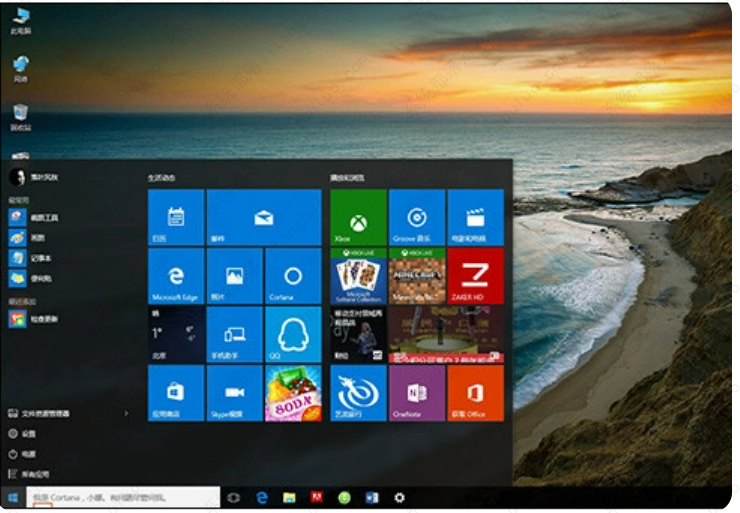740x513 pixels.
Task: Select the This PC desktop icon
Action: 21,21
